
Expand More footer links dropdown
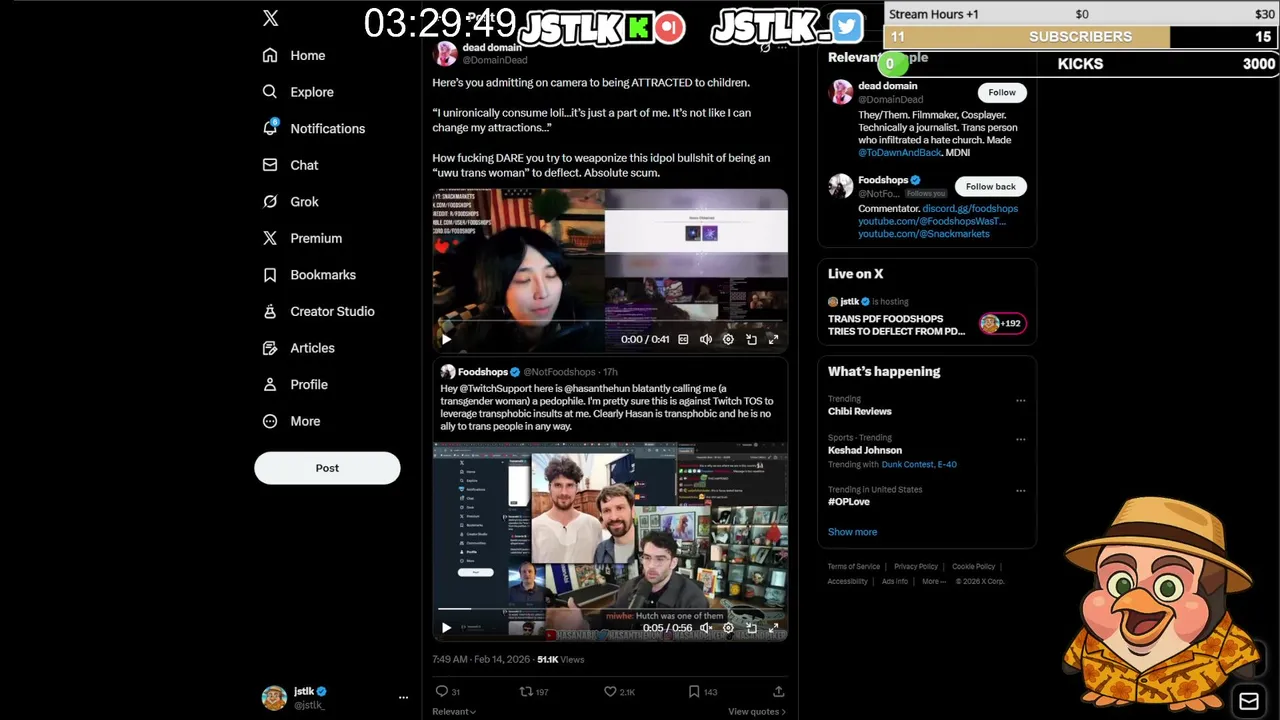(x=934, y=581)
